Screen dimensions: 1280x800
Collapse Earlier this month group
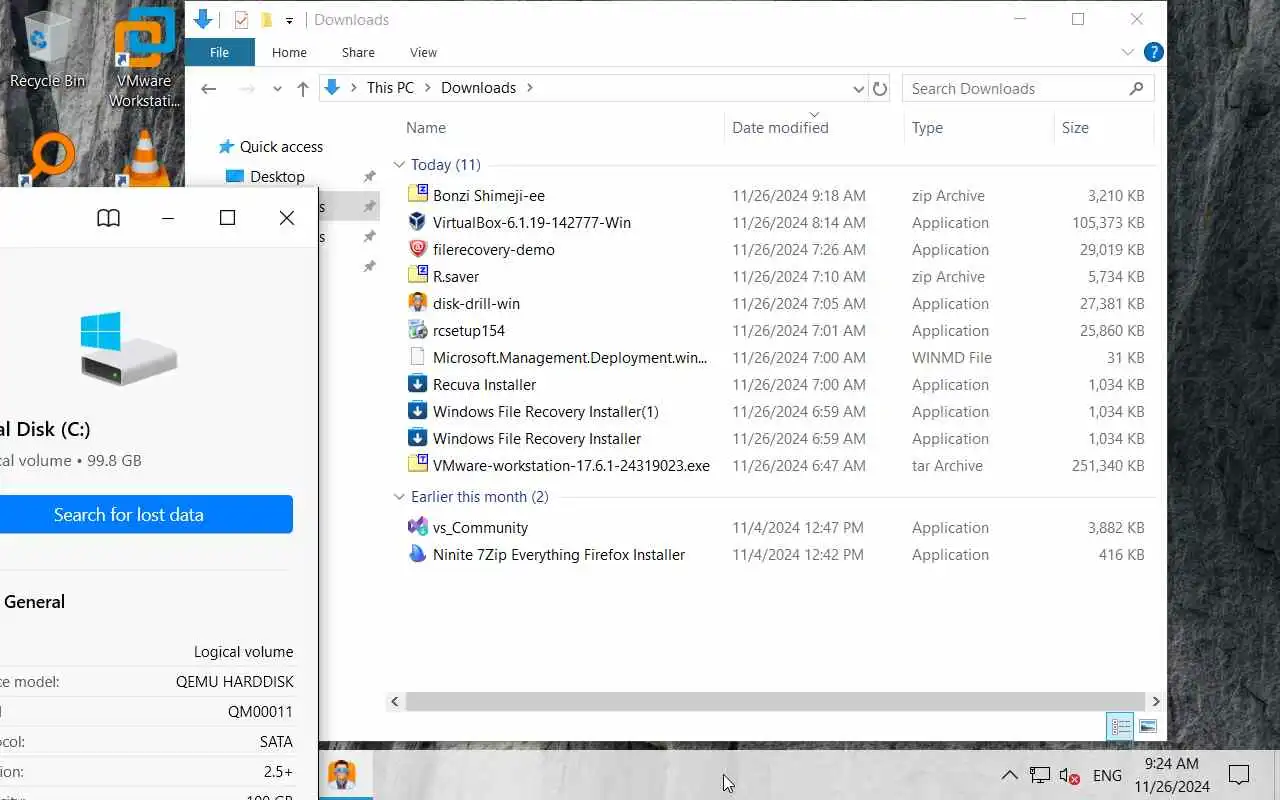click(399, 497)
